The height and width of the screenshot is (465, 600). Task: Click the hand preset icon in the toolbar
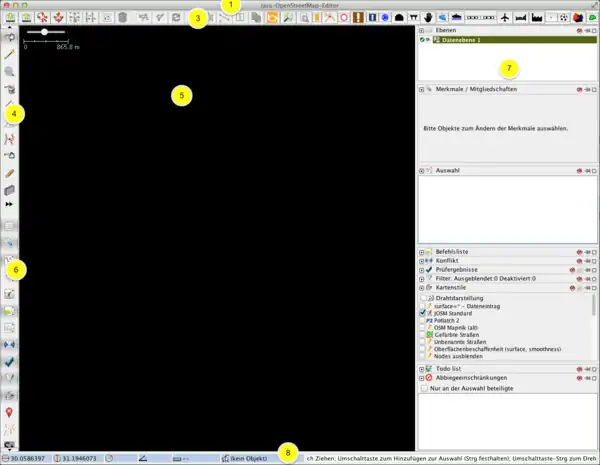click(428, 18)
